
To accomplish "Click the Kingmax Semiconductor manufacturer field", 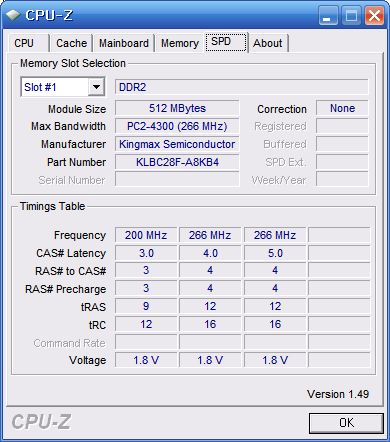I will tap(177, 144).
